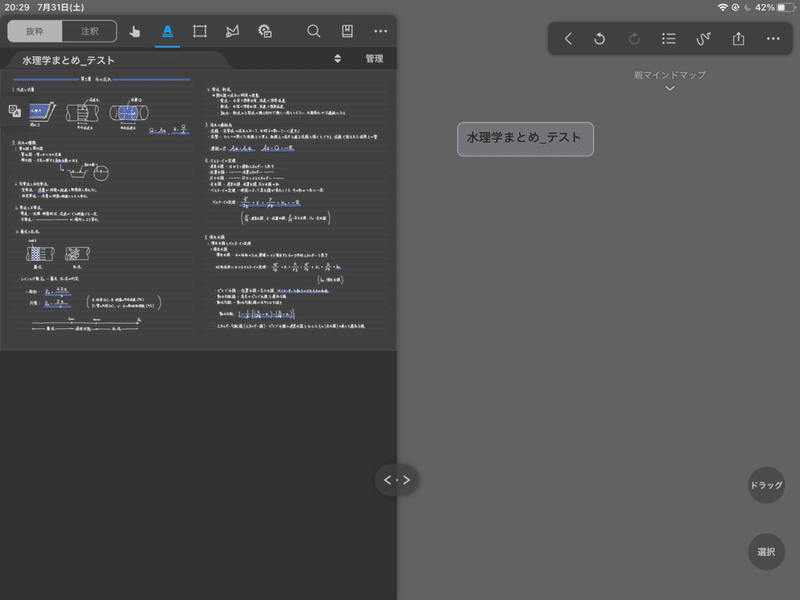800x600 pixels.
Task: Select the highlighter text tool
Action: 166,31
